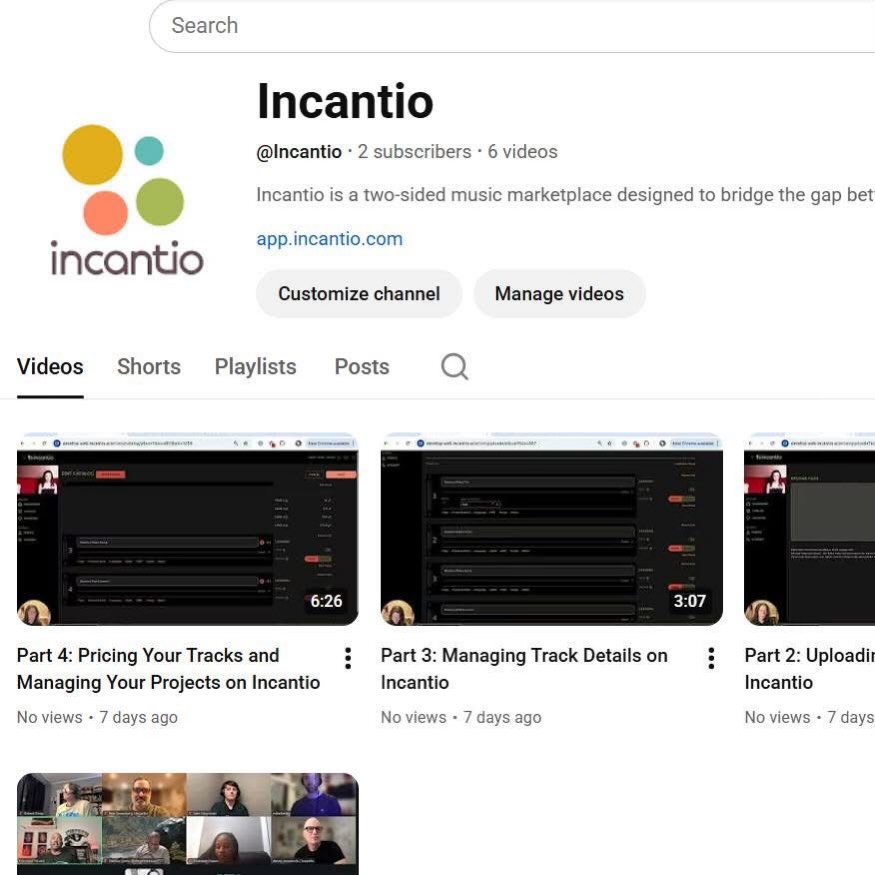Open the group meeting video thumbnail below
Screen dimensions: 875x875
click(187, 823)
